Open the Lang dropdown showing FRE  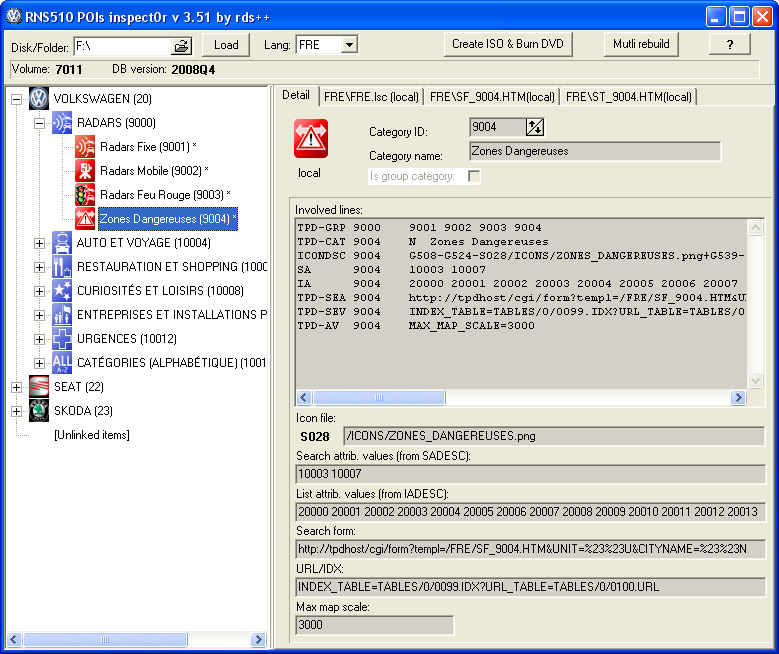coord(349,45)
